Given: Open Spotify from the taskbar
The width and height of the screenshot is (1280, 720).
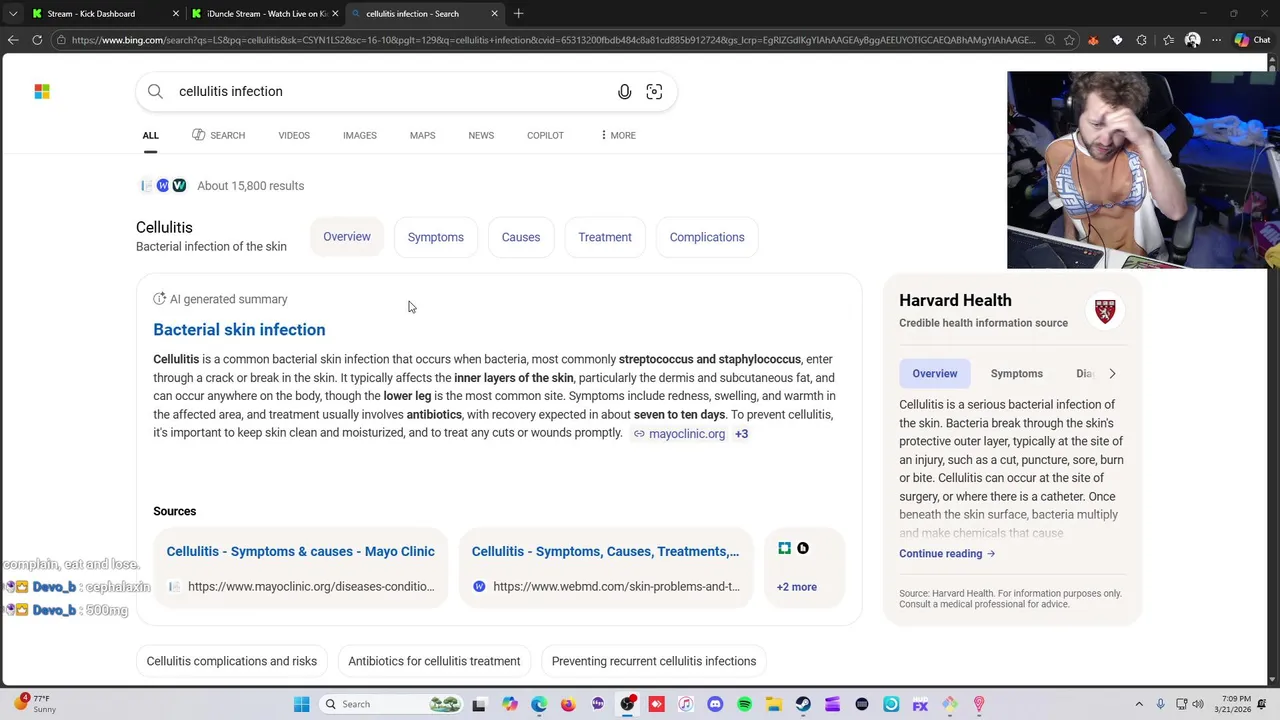Looking at the screenshot, I should [744, 704].
